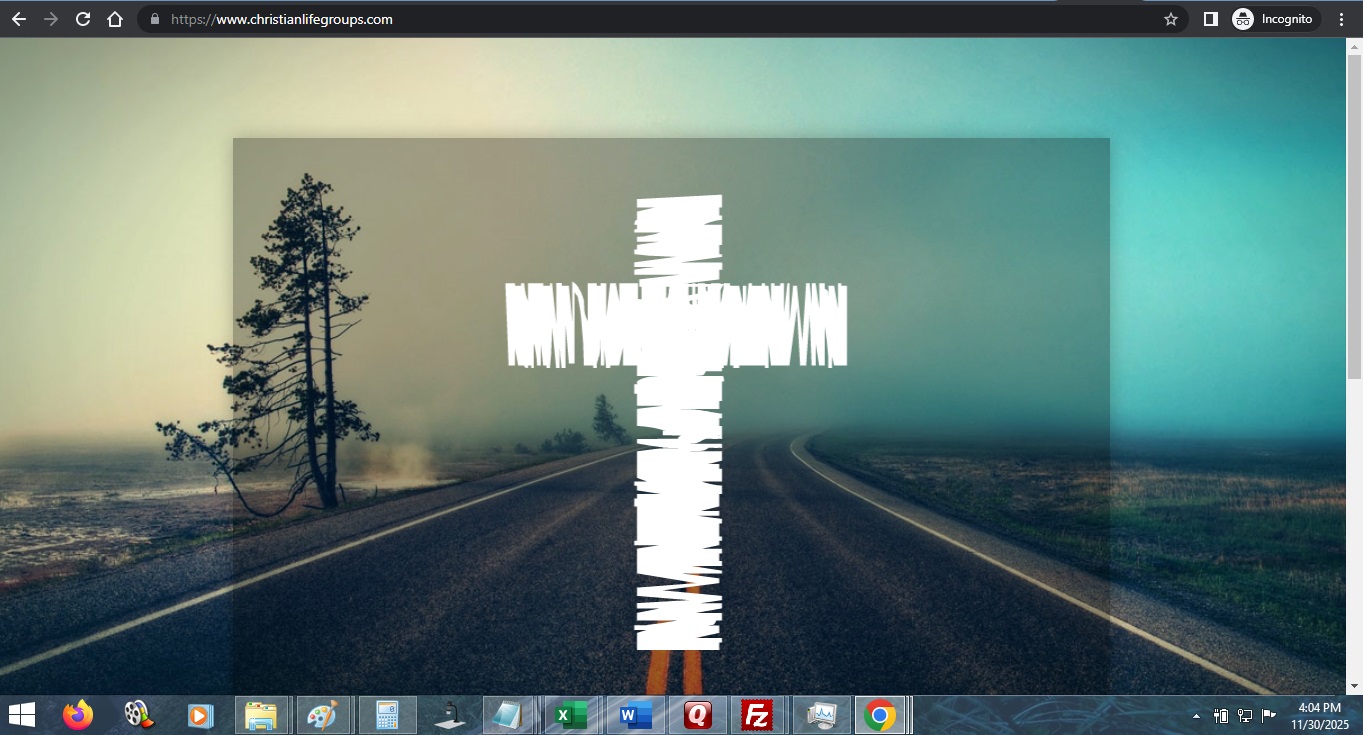Click the browser back arrow

click(x=19, y=19)
